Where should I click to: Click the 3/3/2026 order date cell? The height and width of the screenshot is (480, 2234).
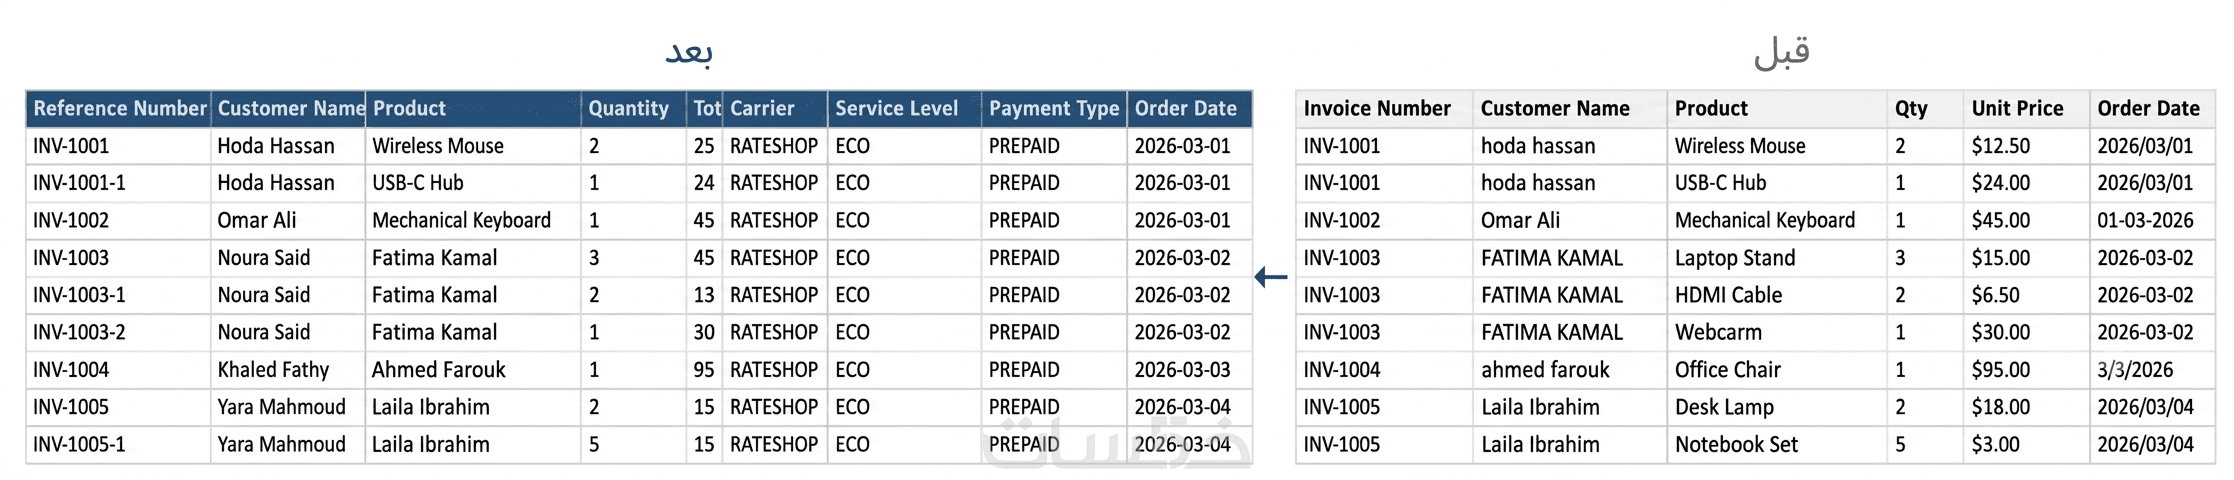point(2152,370)
